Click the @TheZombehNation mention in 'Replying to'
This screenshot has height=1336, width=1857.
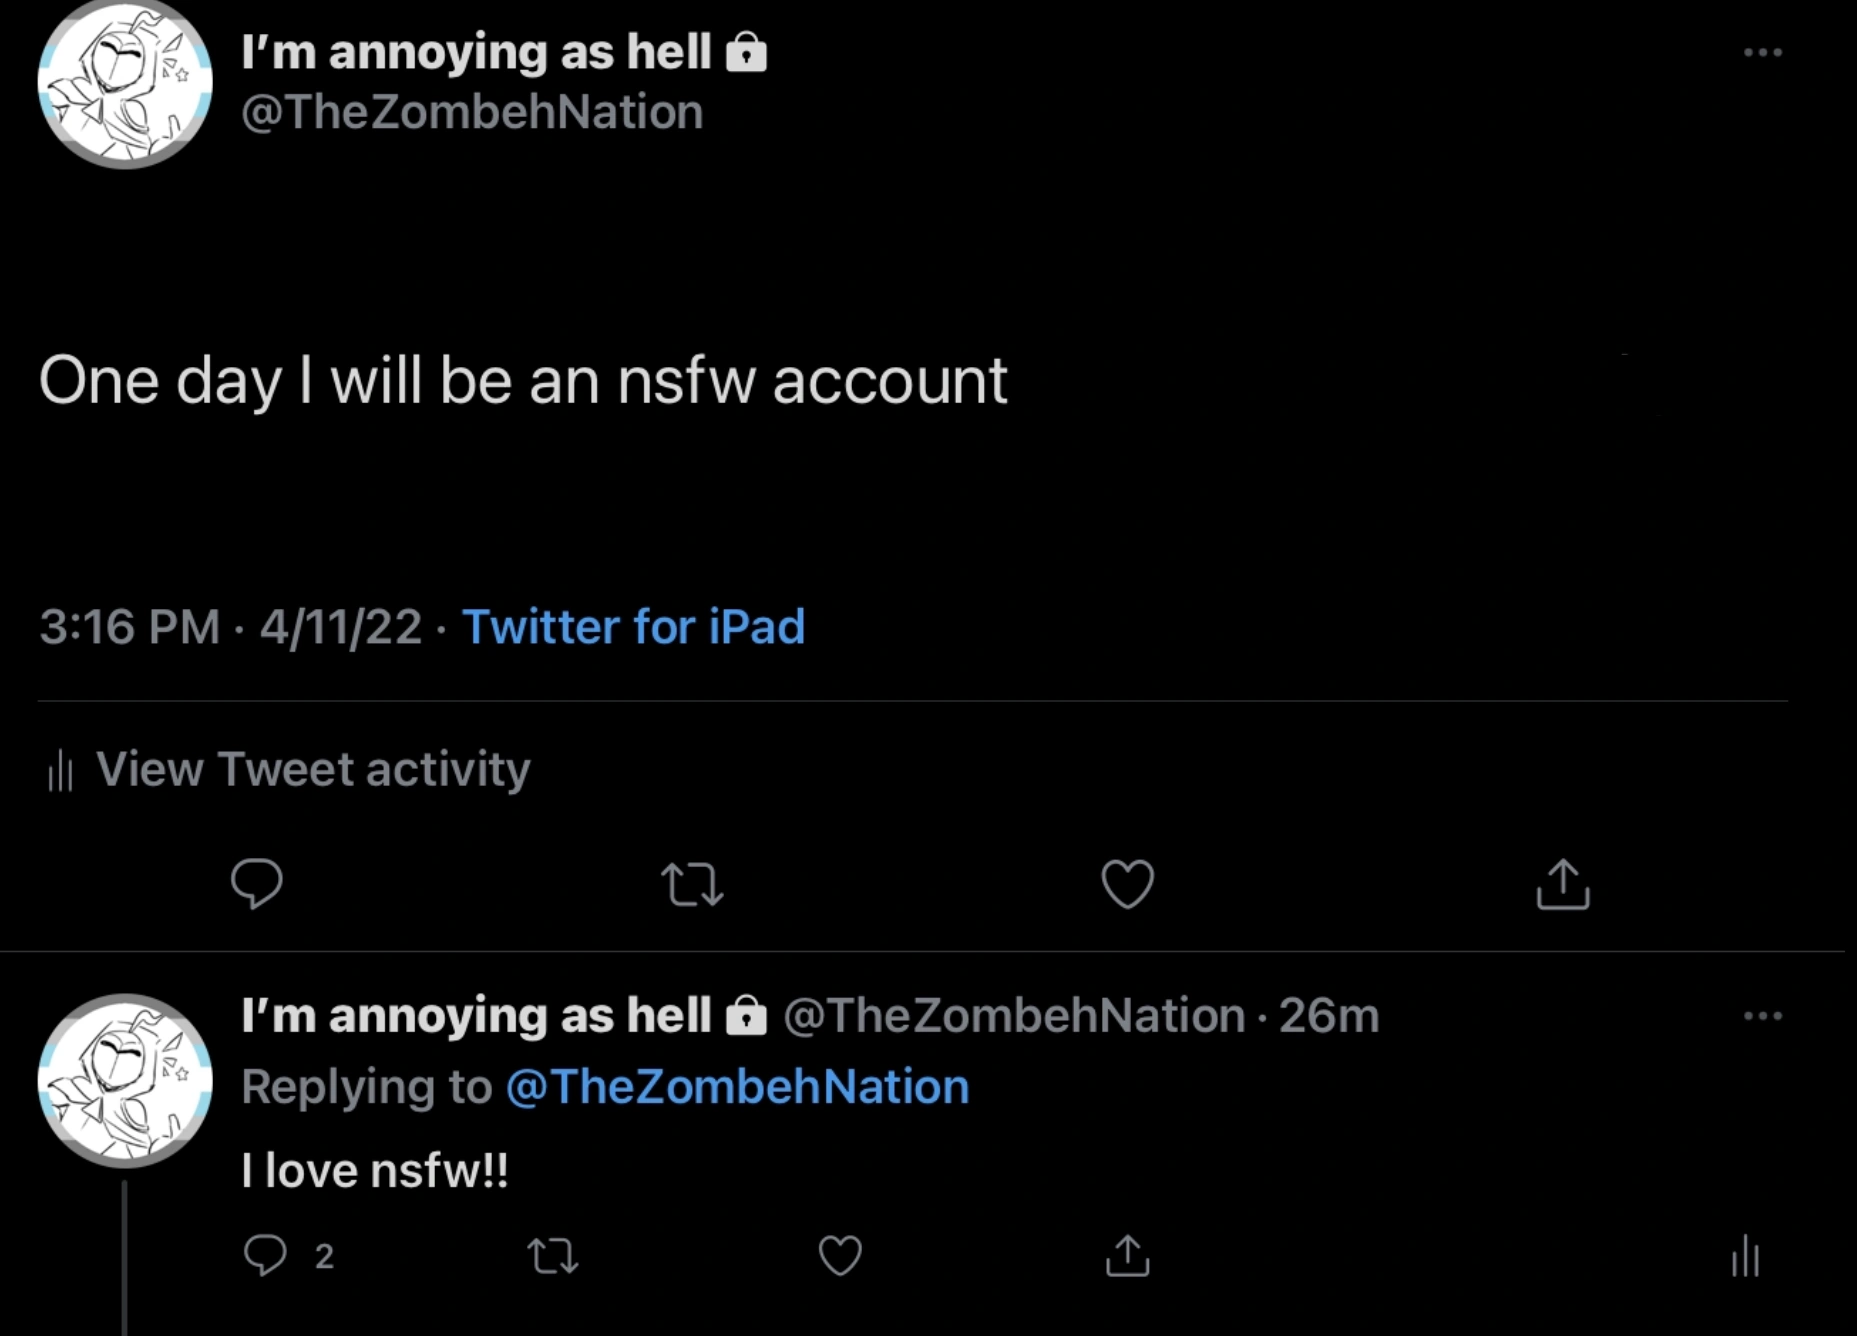737,1087
